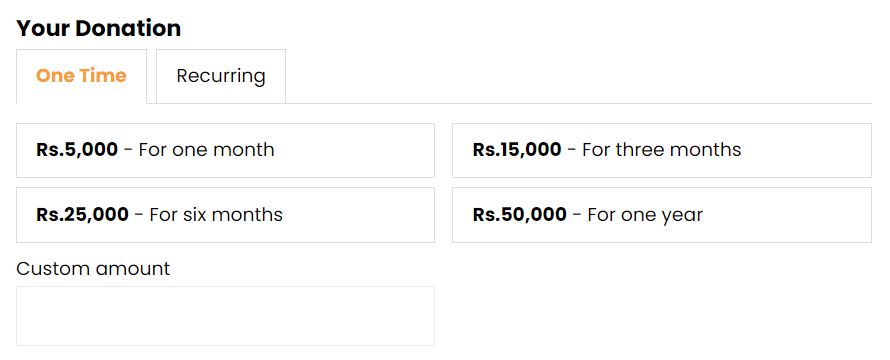Pick the one-year donation box
The height and width of the screenshot is (360, 890).
point(662,215)
